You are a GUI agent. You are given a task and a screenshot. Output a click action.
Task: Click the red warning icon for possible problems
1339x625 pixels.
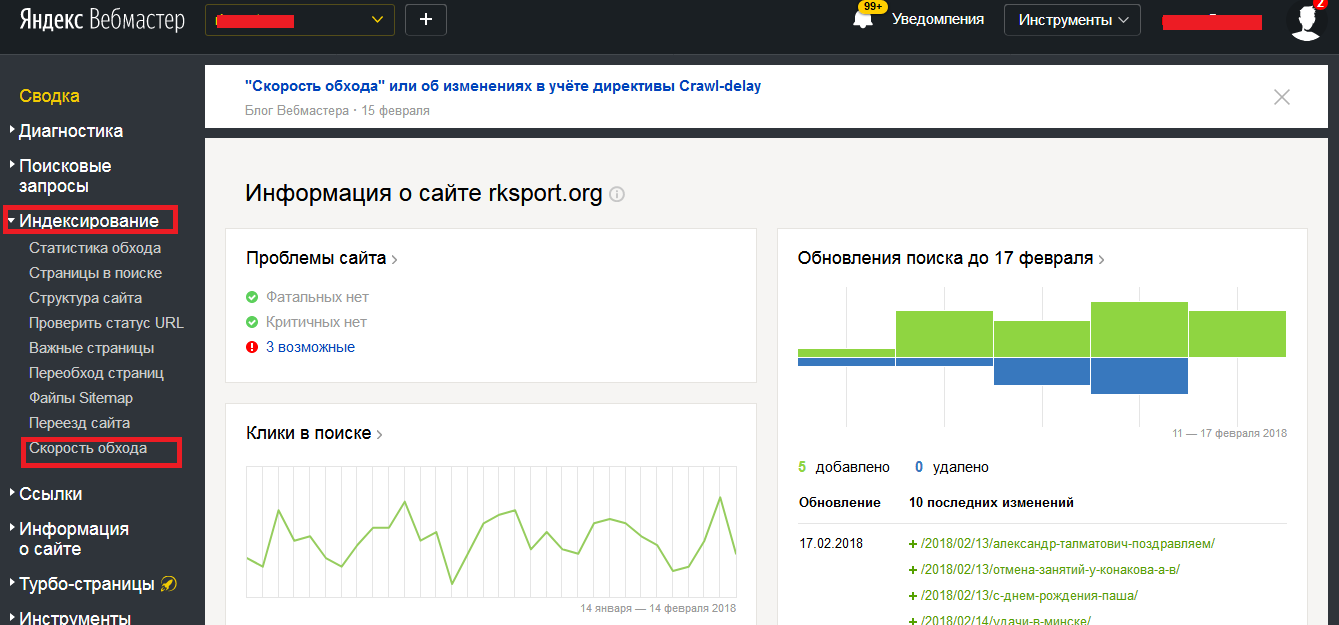click(252, 347)
